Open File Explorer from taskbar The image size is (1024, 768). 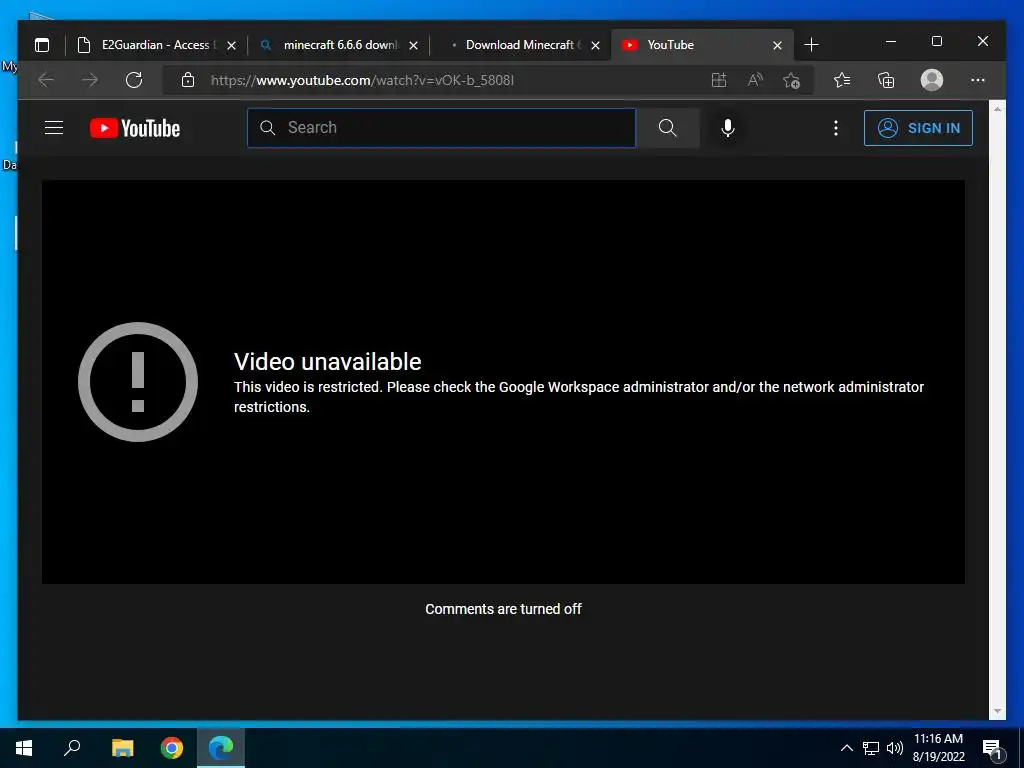coord(122,748)
